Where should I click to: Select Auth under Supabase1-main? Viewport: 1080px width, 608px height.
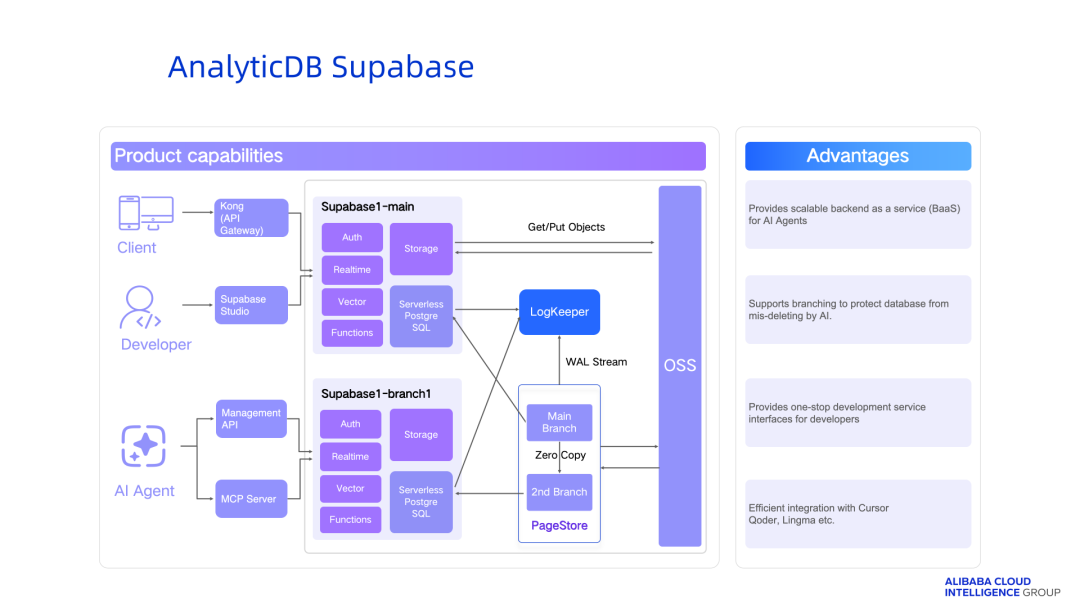point(352,238)
